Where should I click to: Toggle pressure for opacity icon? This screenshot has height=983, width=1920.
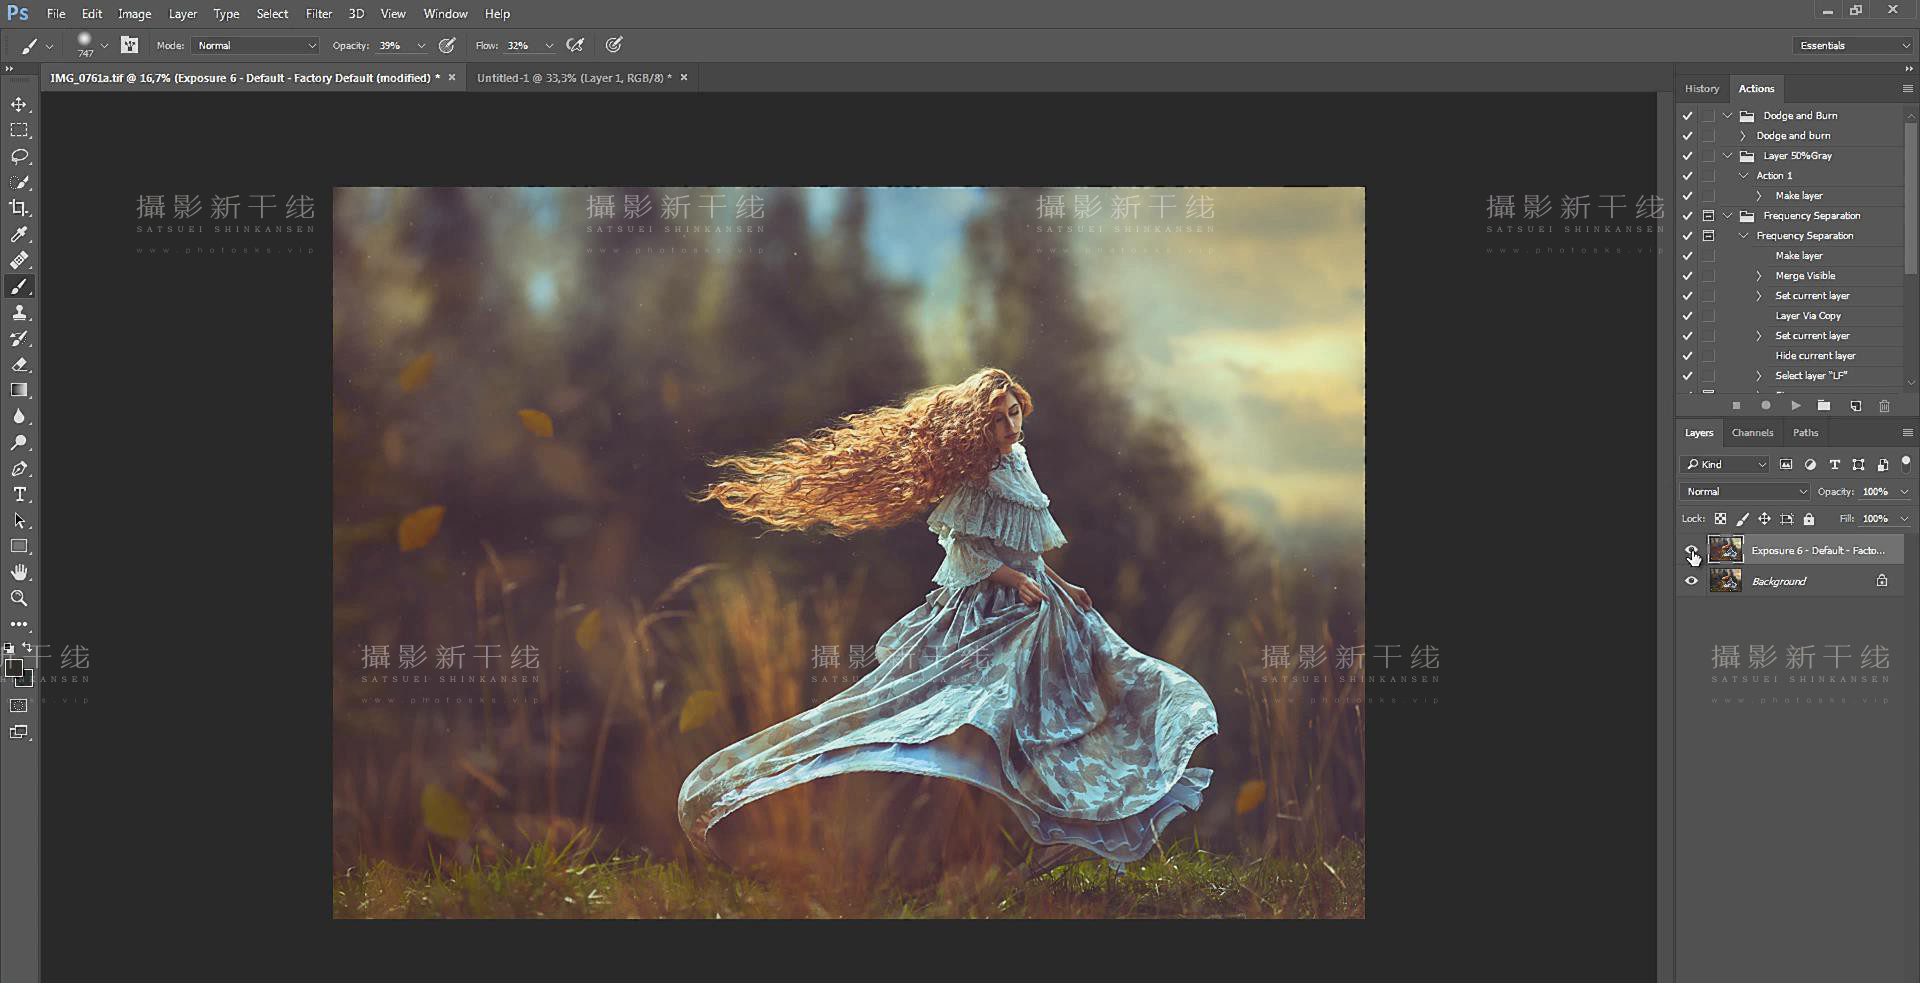(x=447, y=45)
